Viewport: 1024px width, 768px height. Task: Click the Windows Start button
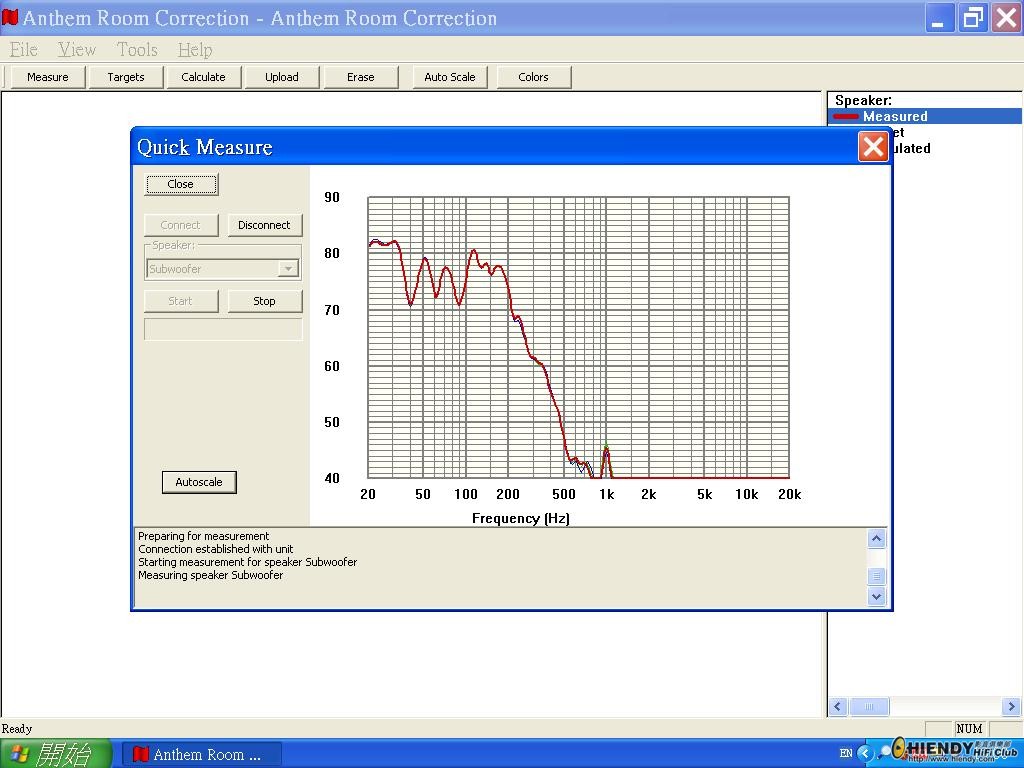56,754
